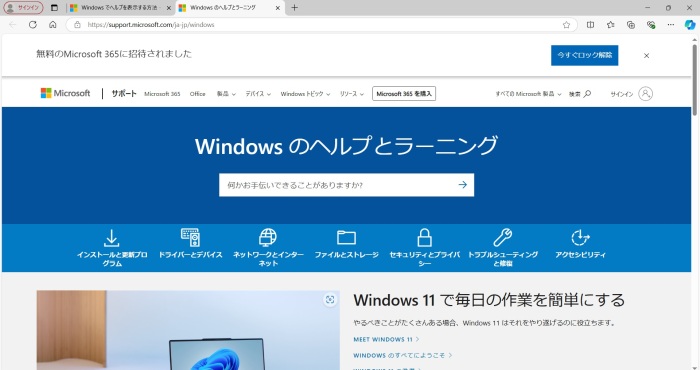Viewport: 700px width, 370px height.
Task: Switch to the Windows でヘルプを表示する方法 tab
Action: [x=120, y=8]
